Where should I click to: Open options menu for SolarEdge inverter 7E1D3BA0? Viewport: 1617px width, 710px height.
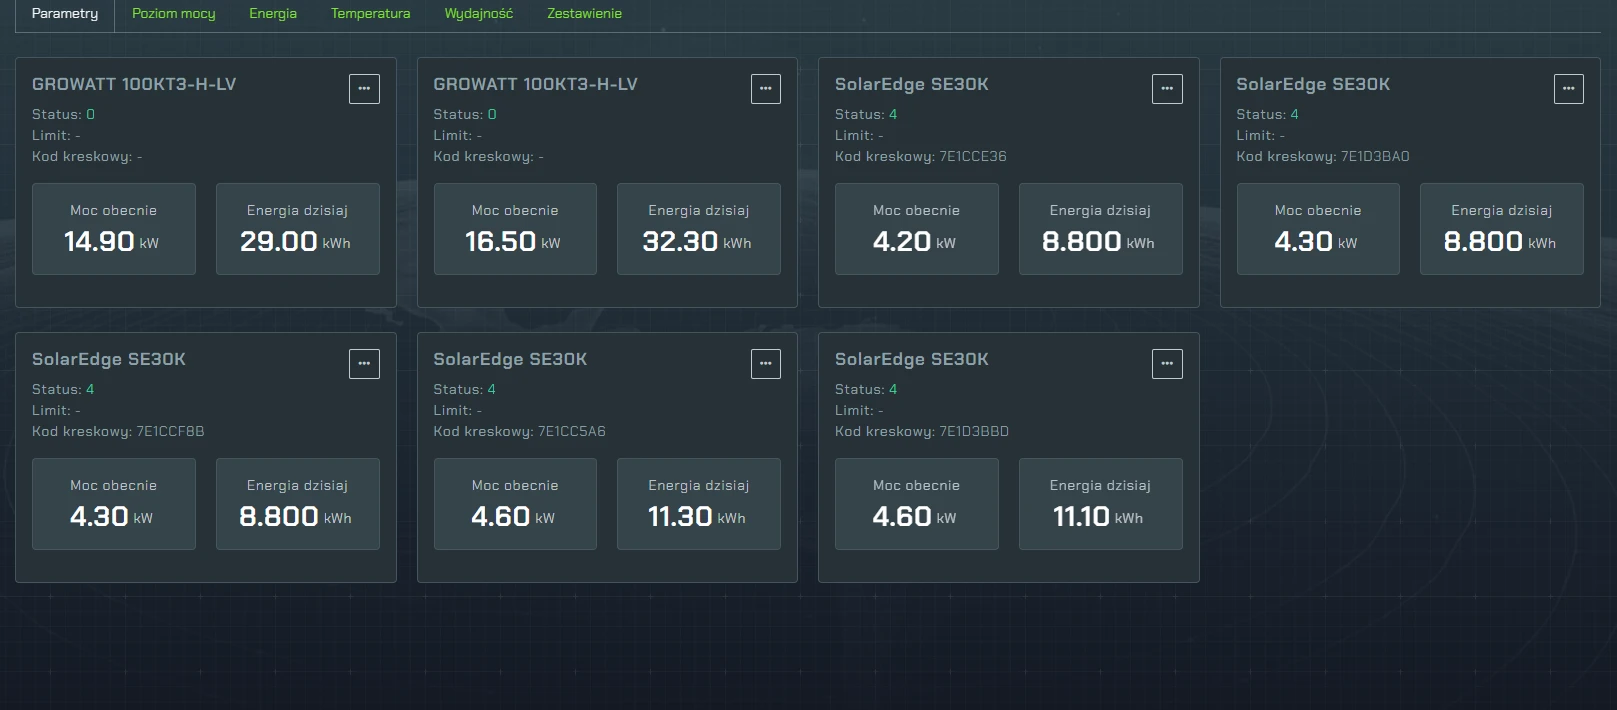coord(1568,89)
